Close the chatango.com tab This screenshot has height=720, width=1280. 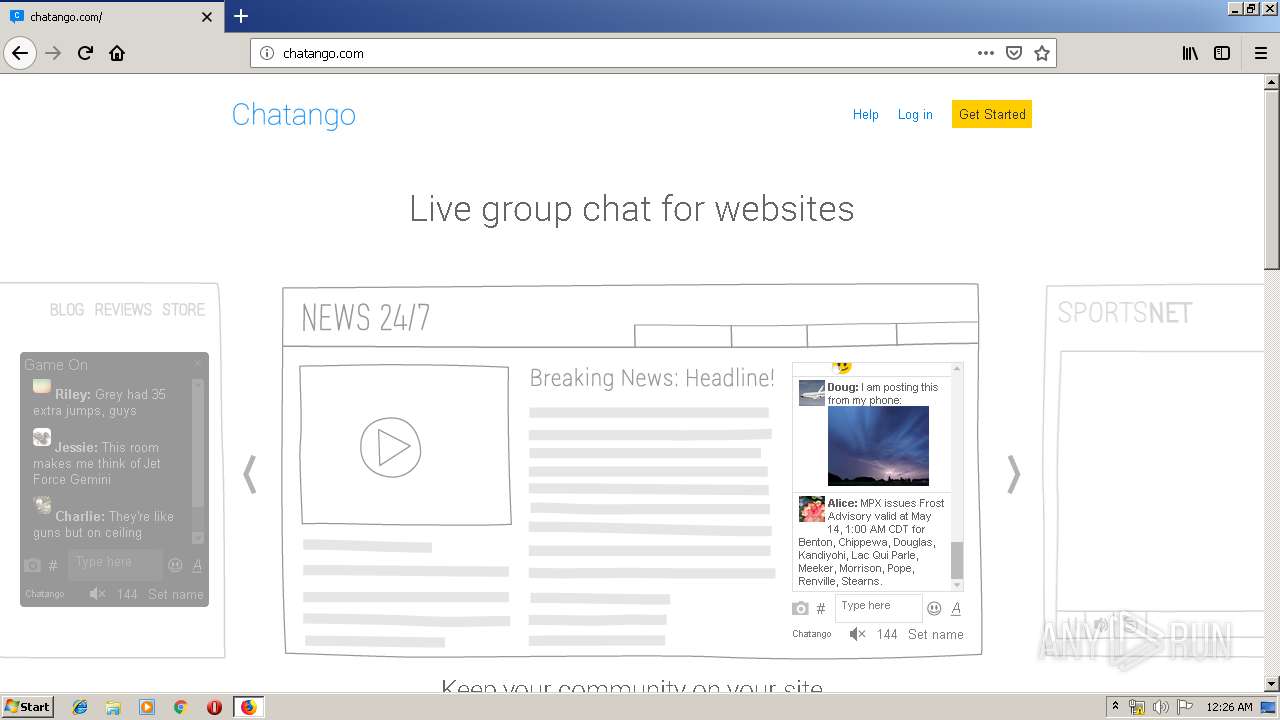pyautogui.click(x=207, y=17)
